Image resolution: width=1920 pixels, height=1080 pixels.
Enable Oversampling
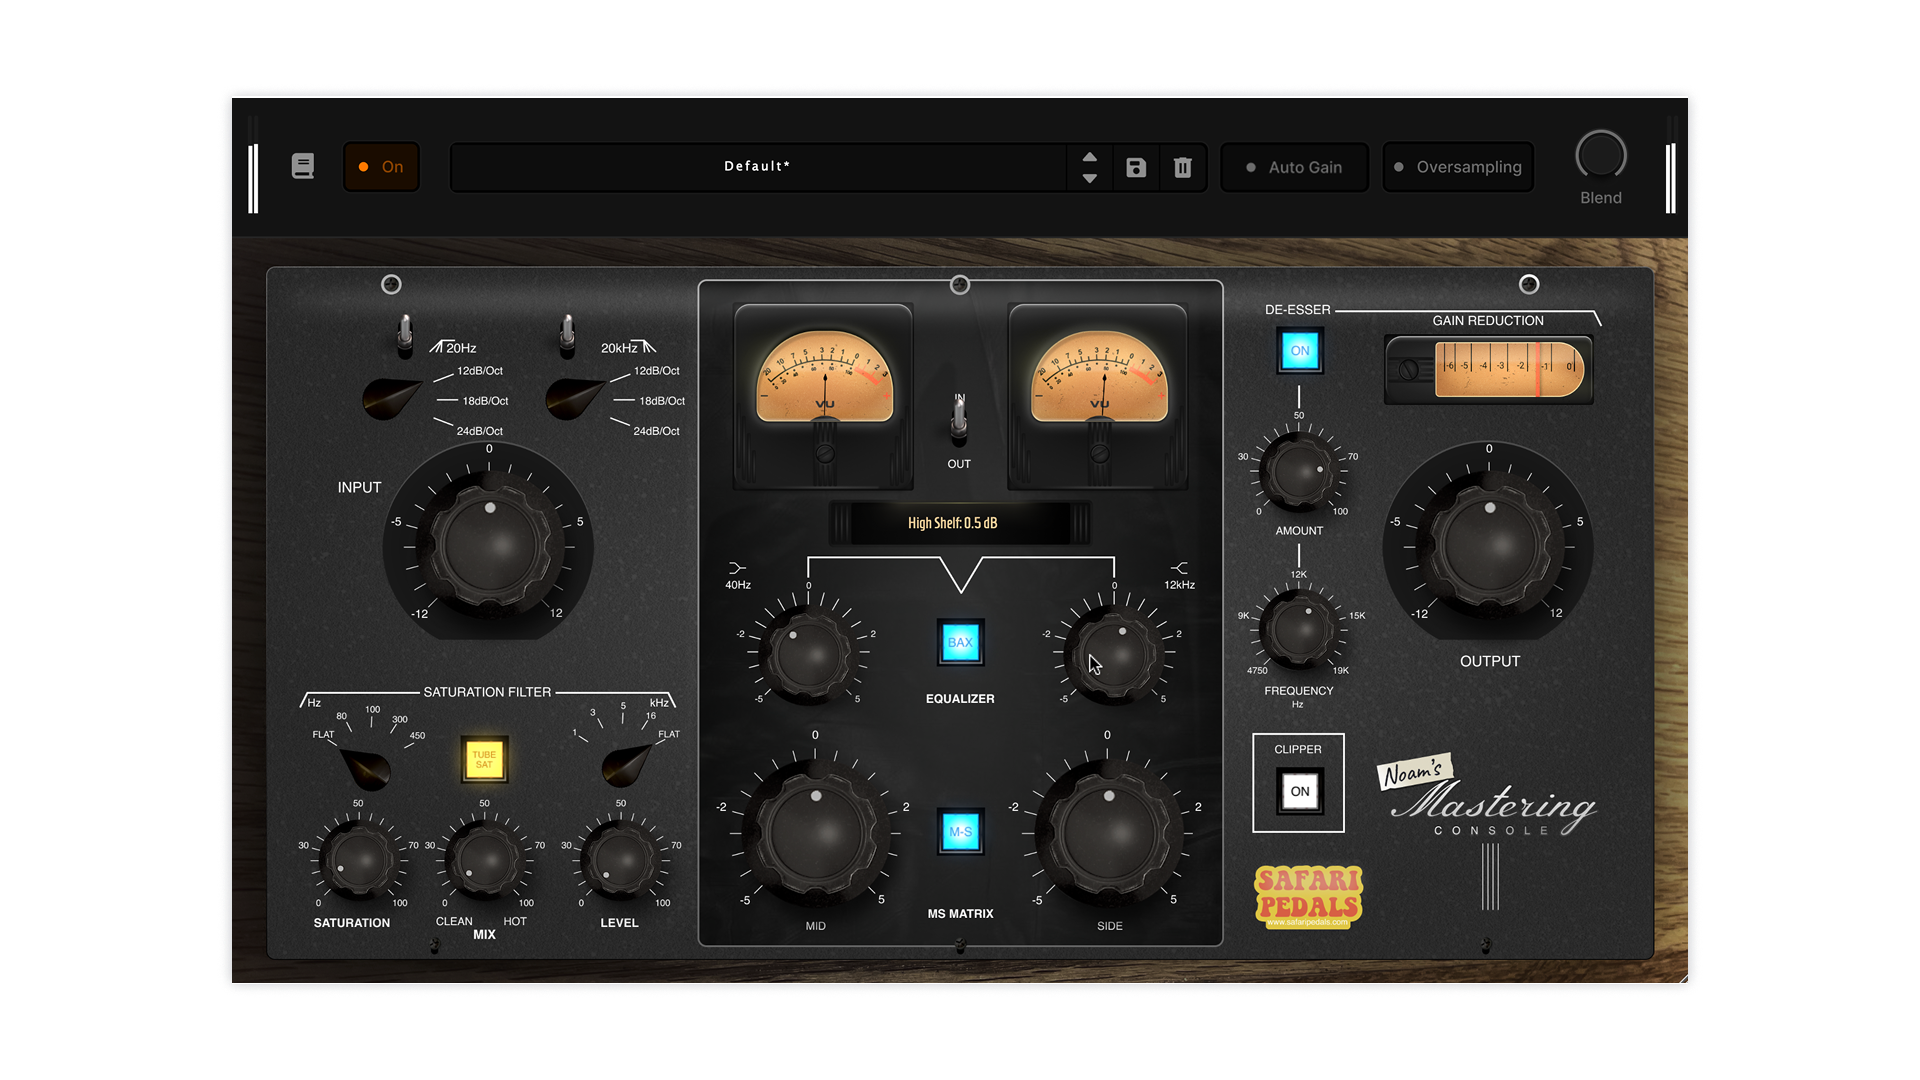[x=1458, y=167]
